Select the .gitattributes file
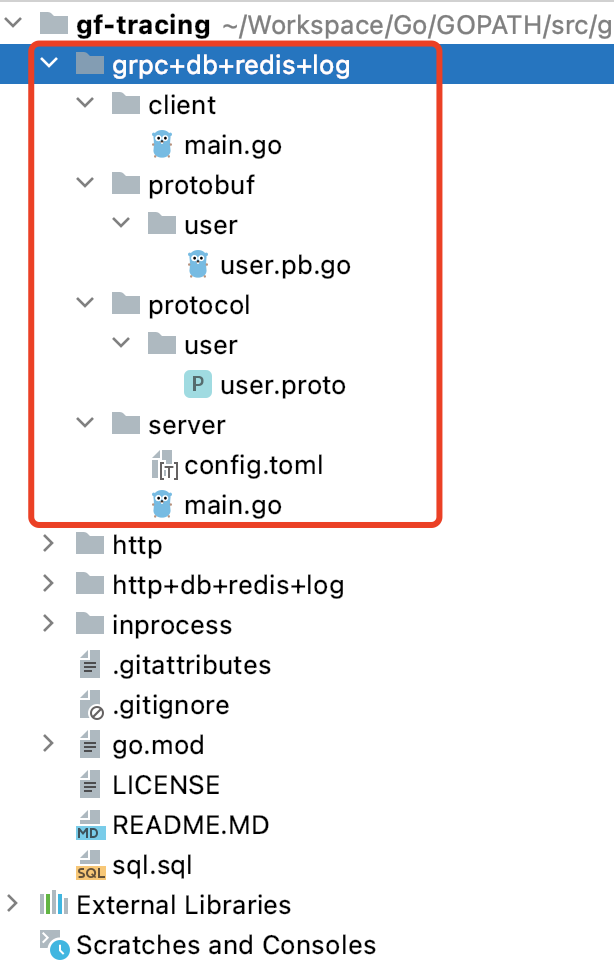 (191, 665)
